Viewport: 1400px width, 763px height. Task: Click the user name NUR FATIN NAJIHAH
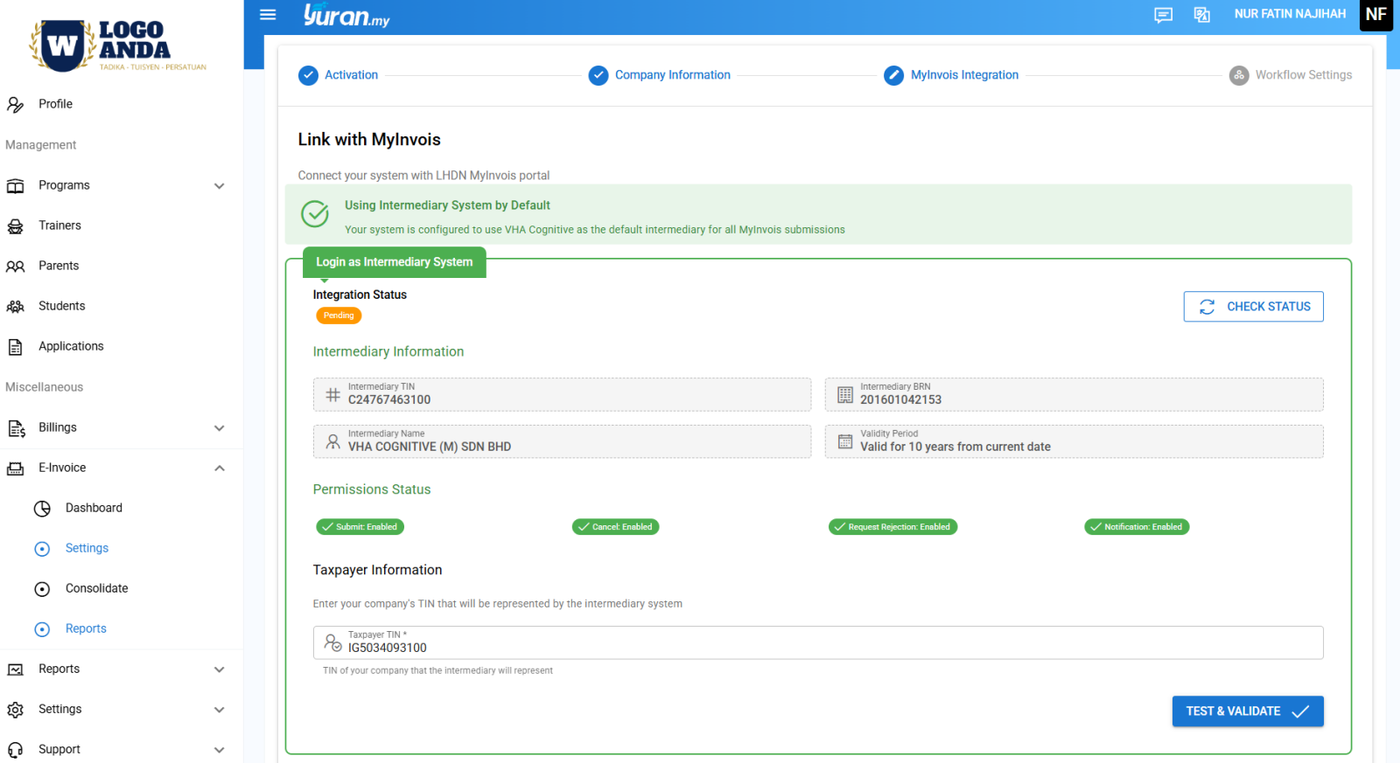point(1290,15)
